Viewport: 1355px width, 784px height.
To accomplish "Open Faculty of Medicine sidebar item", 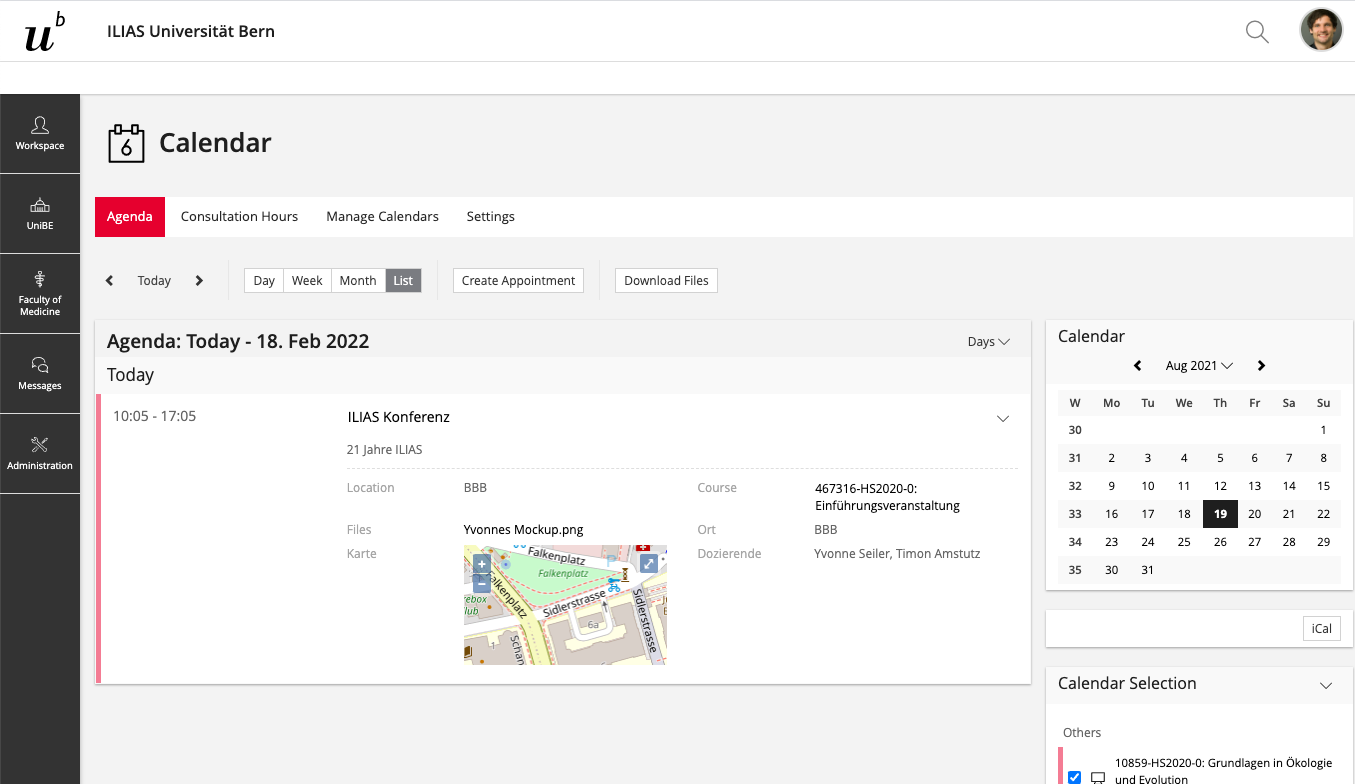I will 40,293.
